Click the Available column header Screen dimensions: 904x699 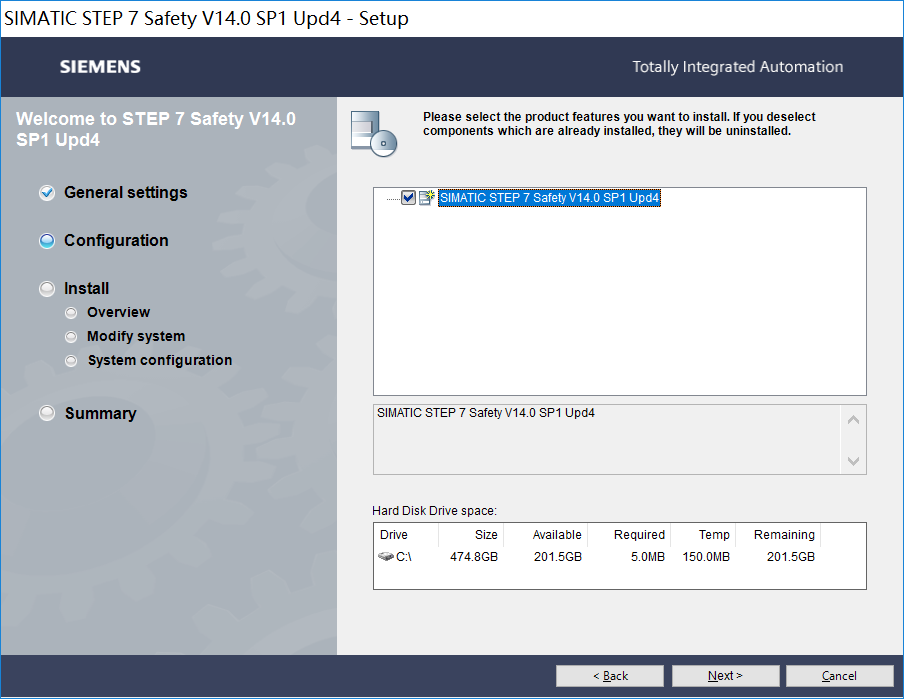(545, 535)
